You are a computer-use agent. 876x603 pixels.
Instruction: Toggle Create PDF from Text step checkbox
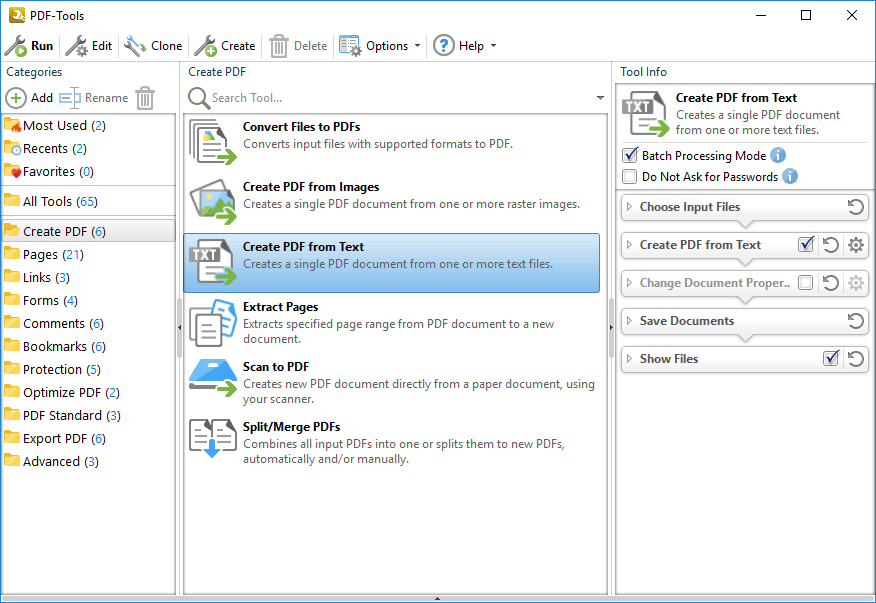coord(806,244)
